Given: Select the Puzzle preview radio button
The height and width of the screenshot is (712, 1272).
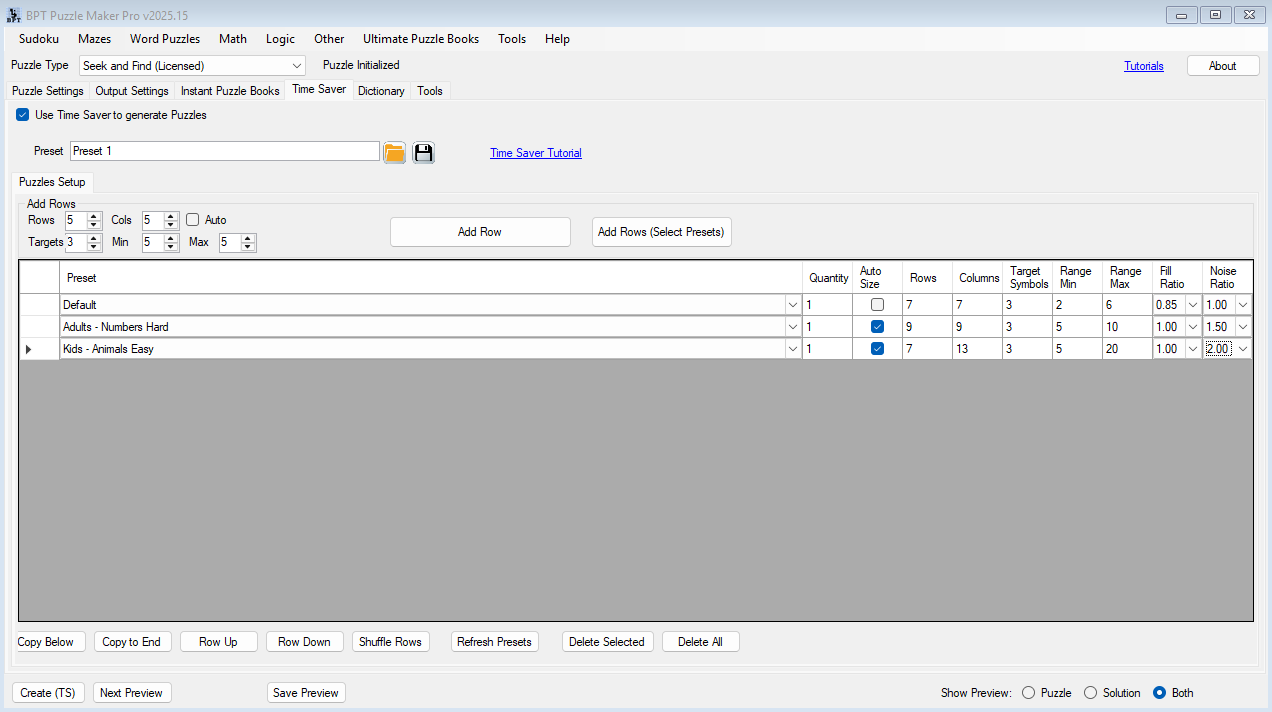Looking at the screenshot, I should click(1028, 693).
